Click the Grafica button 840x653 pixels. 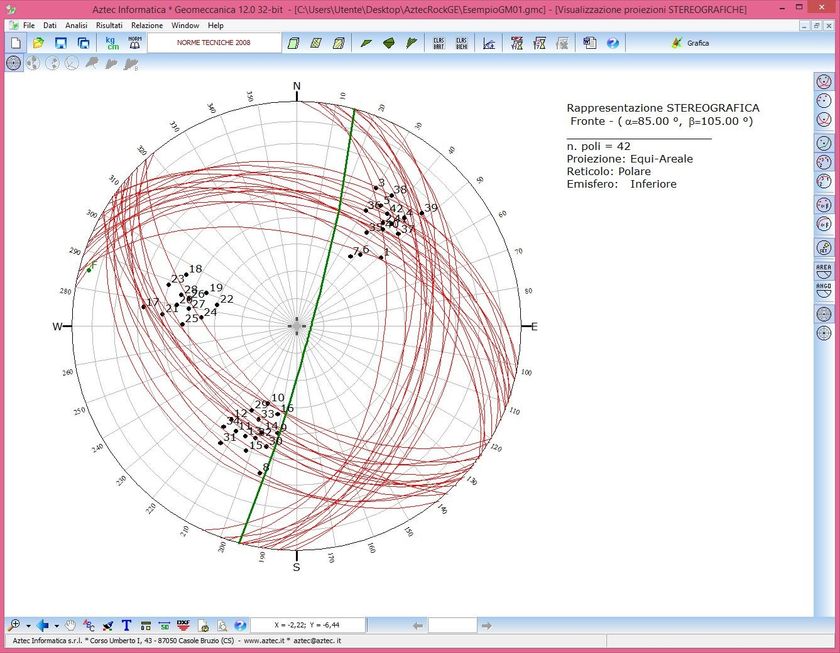pos(691,43)
